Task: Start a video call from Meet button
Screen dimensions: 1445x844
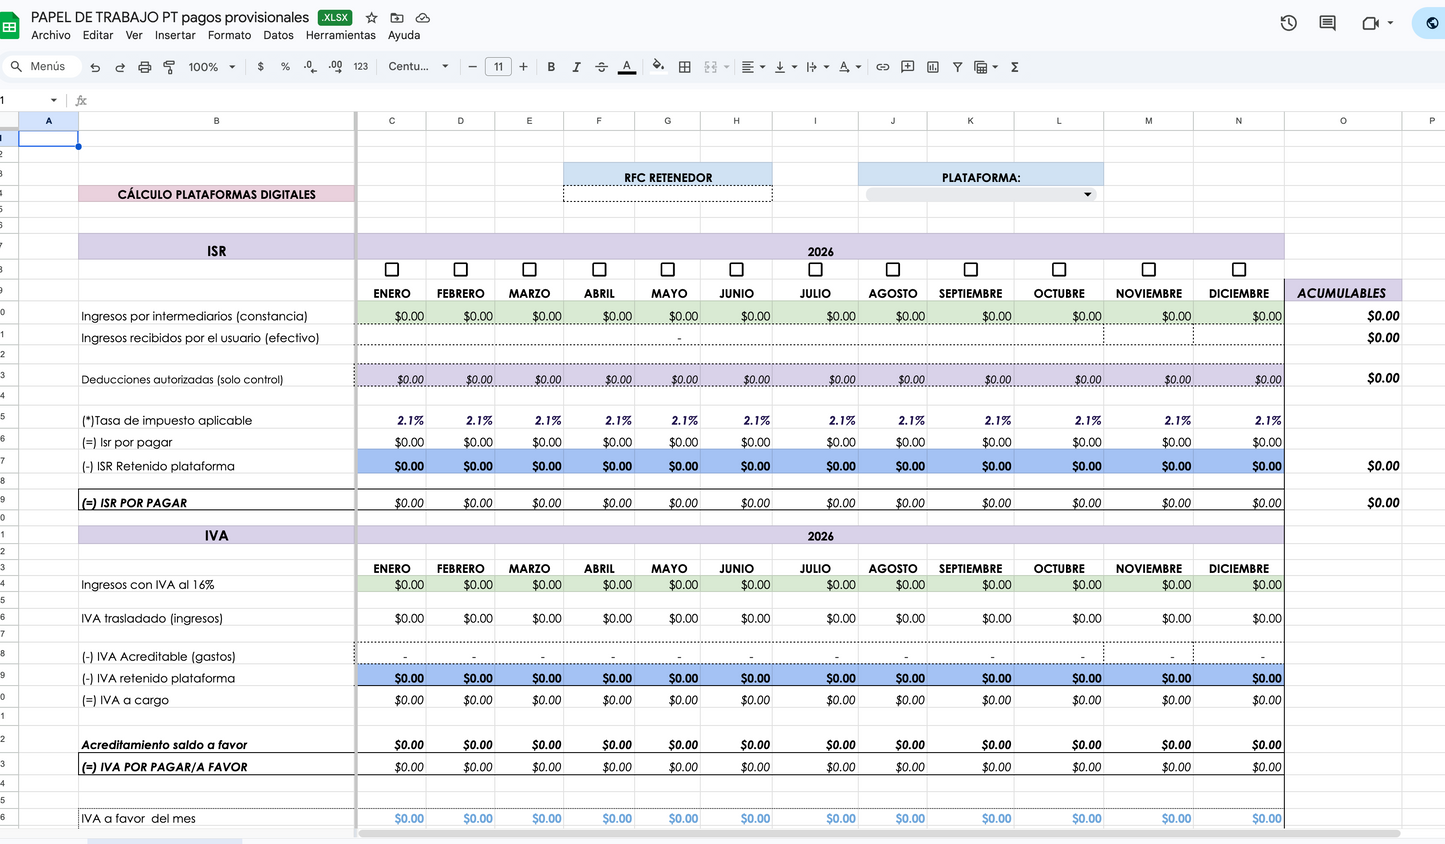Action: pos(1377,23)
